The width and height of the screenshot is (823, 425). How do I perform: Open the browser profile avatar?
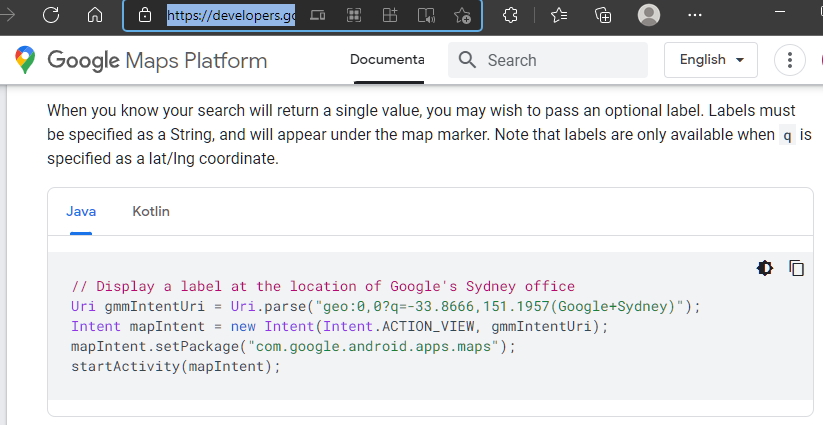[649, 15]
